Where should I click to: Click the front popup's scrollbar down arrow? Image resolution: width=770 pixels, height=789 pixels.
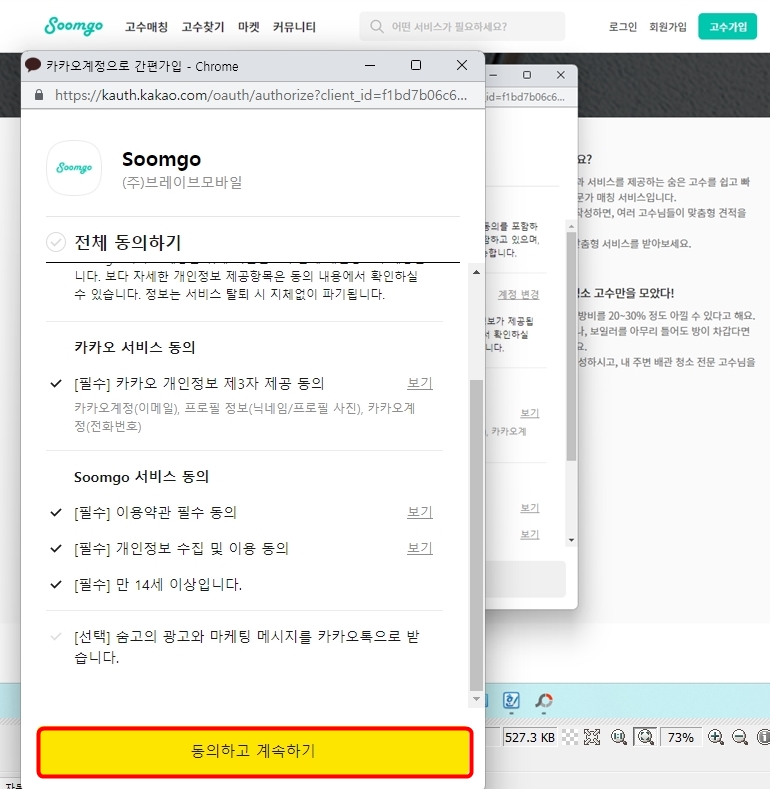point(476,698)
